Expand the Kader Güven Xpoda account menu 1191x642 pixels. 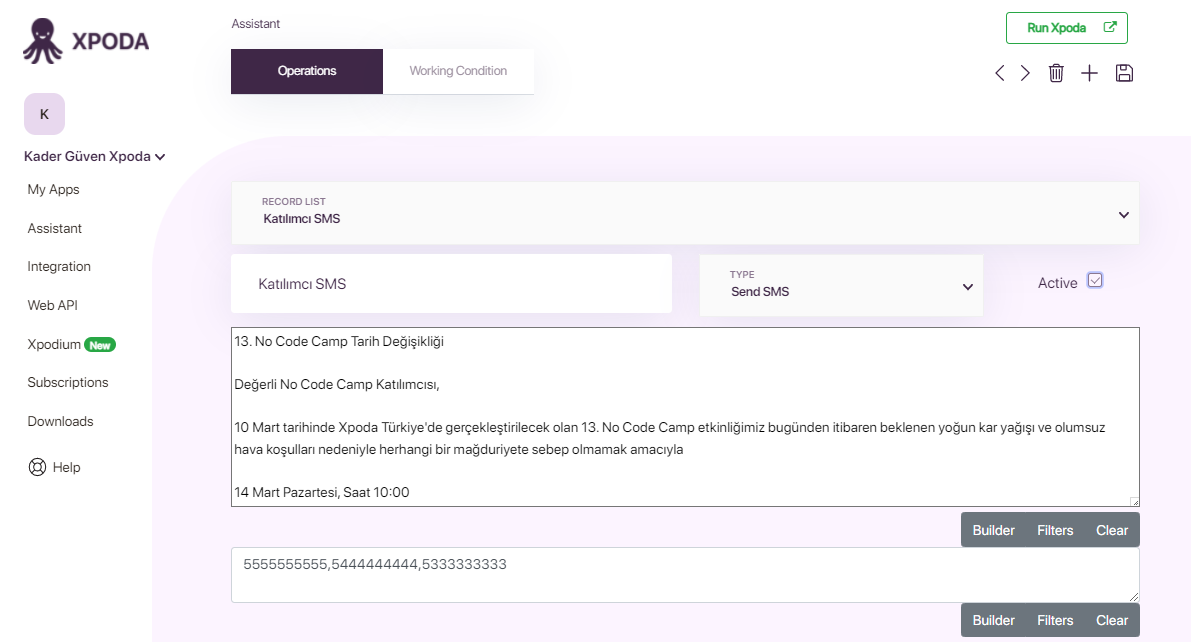[x=94, y=157]
